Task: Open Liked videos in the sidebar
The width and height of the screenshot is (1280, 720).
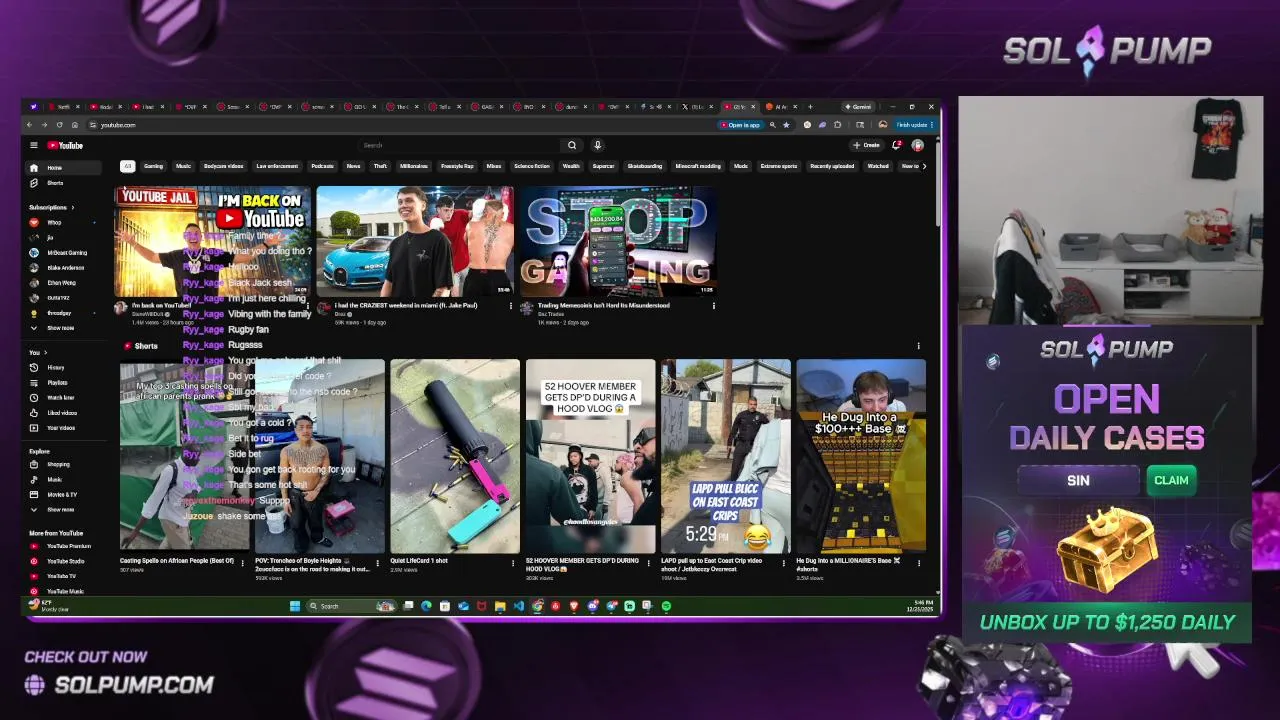Action: coord(61,413)
